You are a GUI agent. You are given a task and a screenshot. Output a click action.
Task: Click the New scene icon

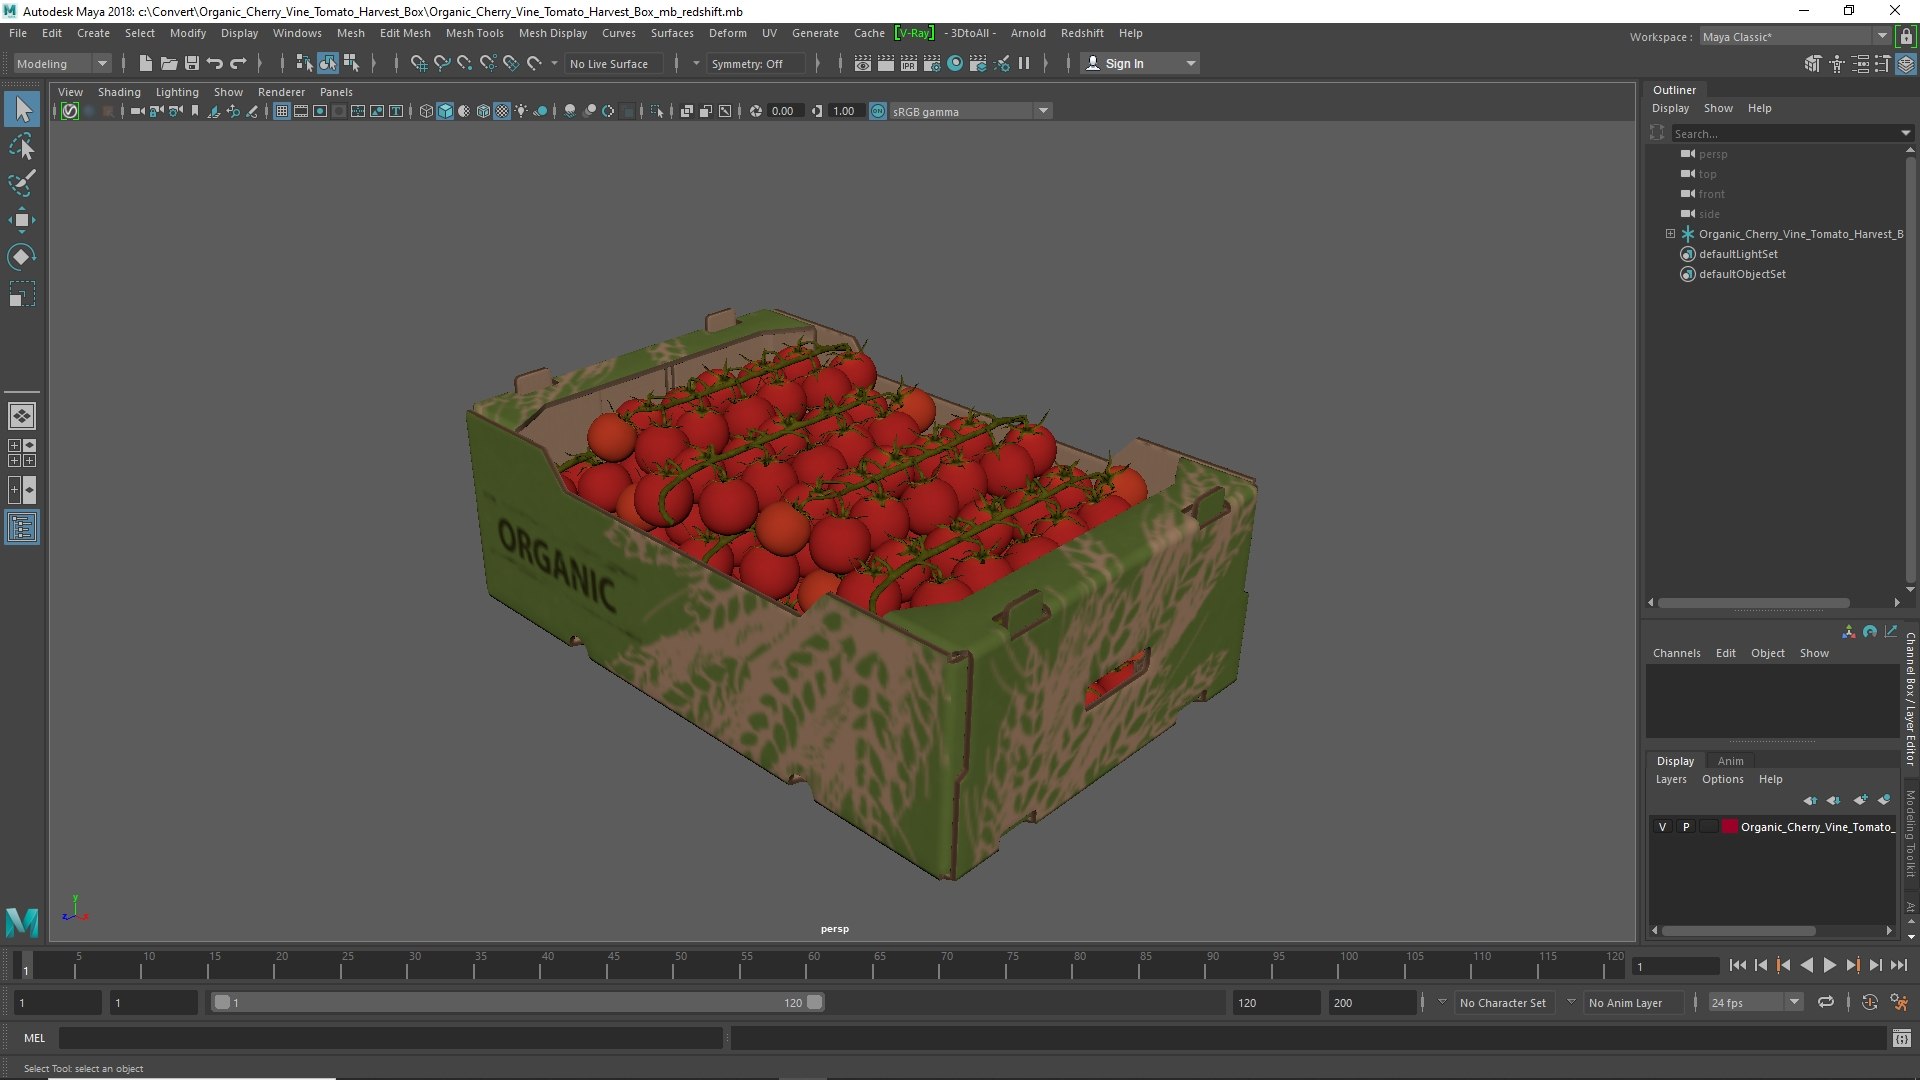click(146, 63)
